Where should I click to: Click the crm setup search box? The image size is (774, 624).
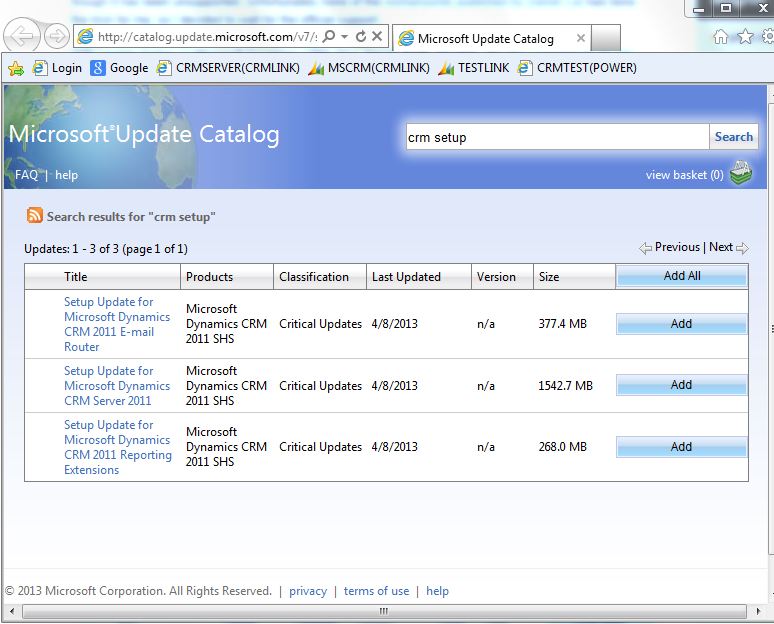pos(557,137)
